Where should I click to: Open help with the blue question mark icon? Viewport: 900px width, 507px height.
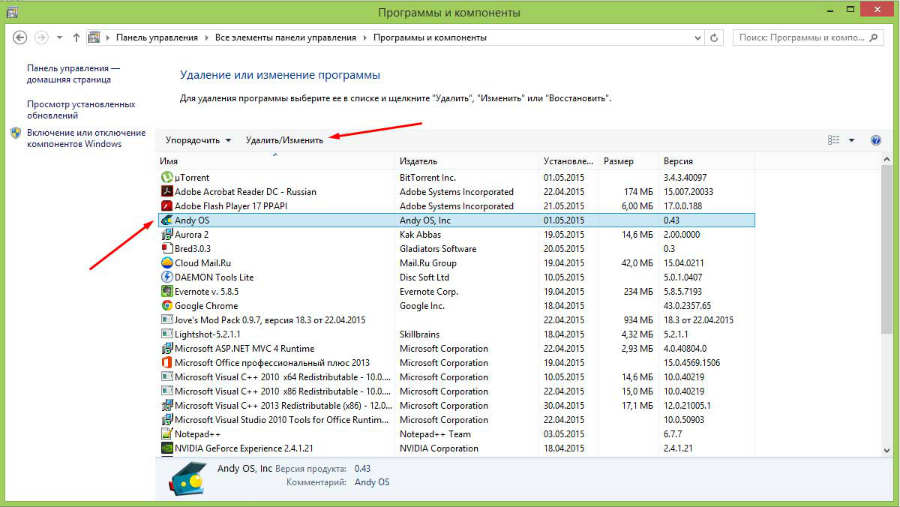[876, 141]
